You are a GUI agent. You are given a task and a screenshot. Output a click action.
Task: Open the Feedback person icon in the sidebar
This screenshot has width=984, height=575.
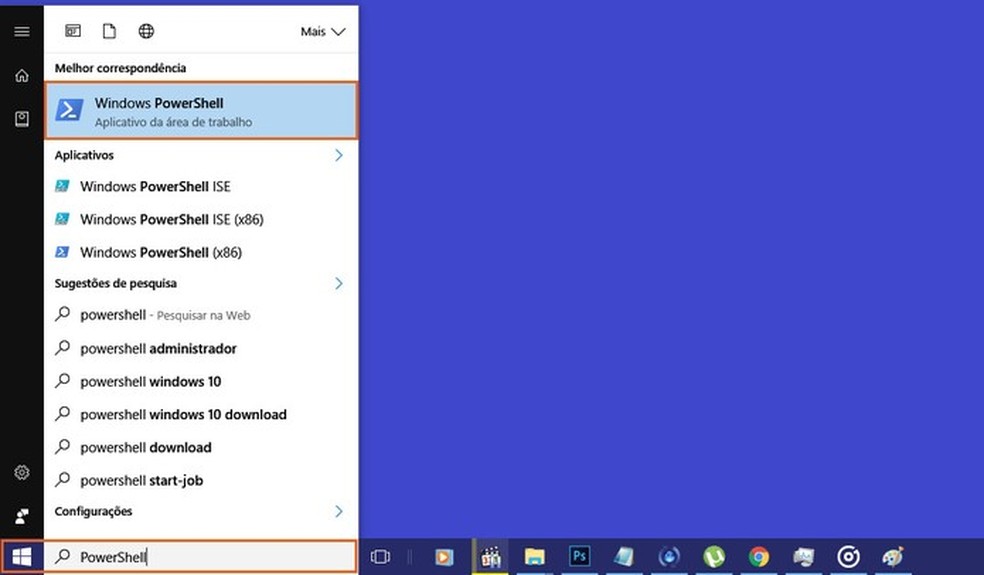pyautogui.click(x=22, y=516)
